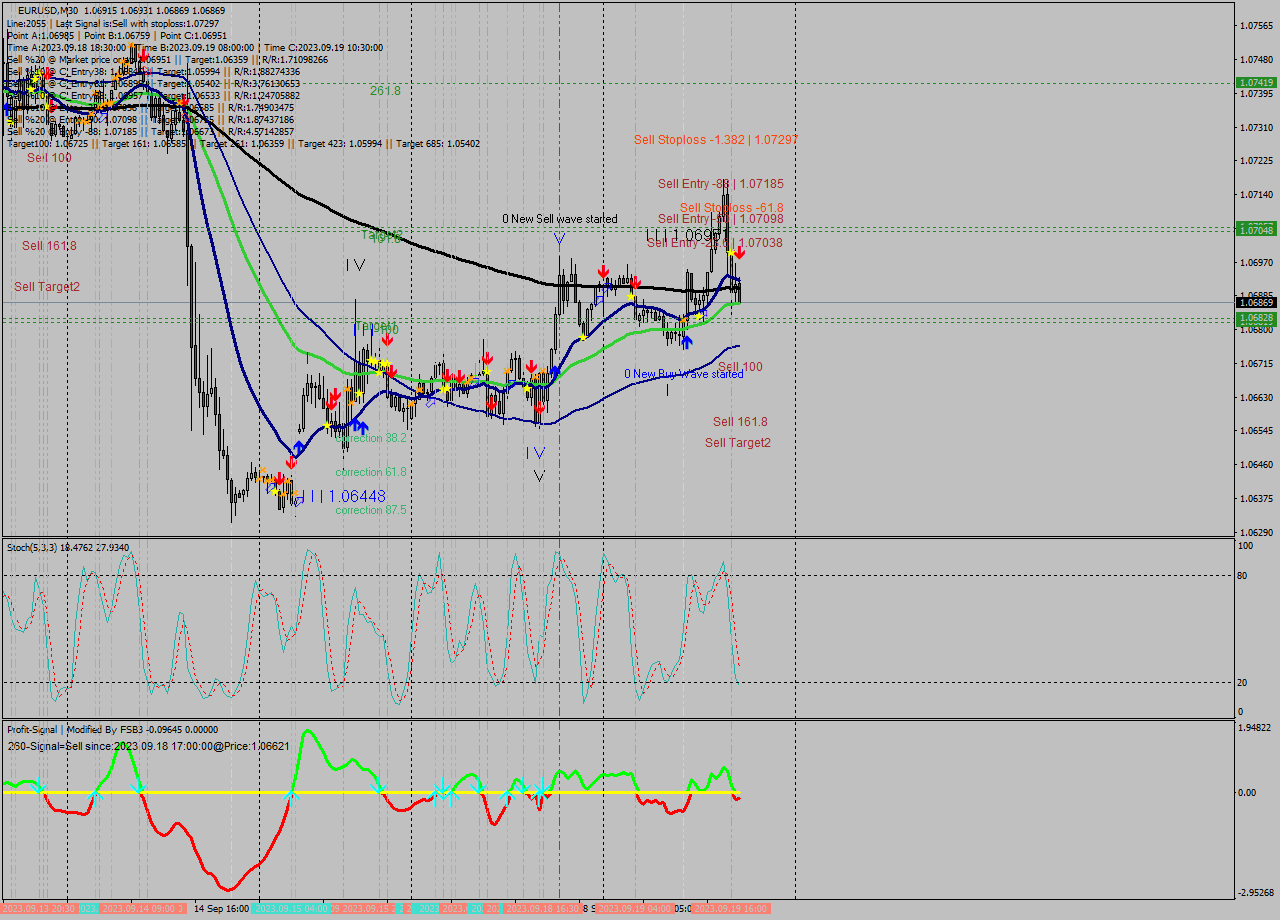Select the blue V symbol under New Sell wave text

(x=558, y=237)
